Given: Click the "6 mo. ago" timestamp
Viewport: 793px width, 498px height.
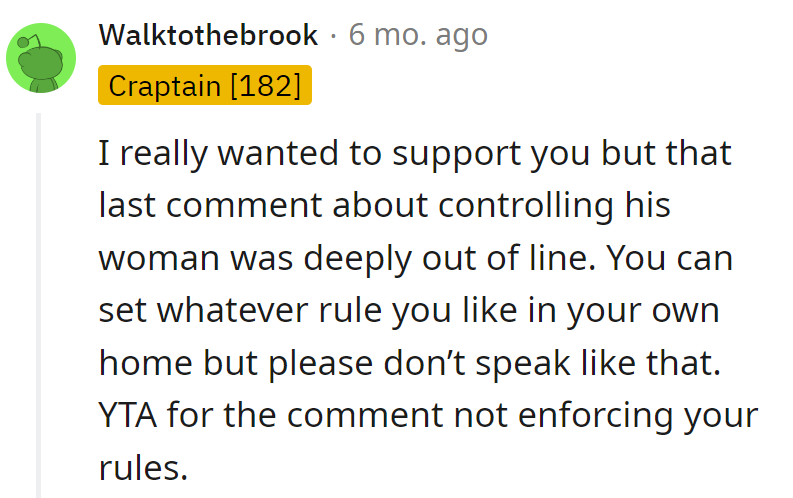Looking at the screenshot, I should 418,36.
